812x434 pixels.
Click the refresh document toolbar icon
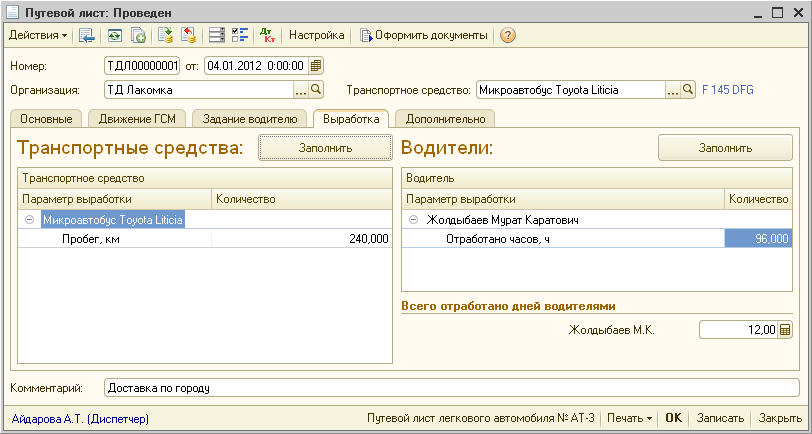coord(115,36)
